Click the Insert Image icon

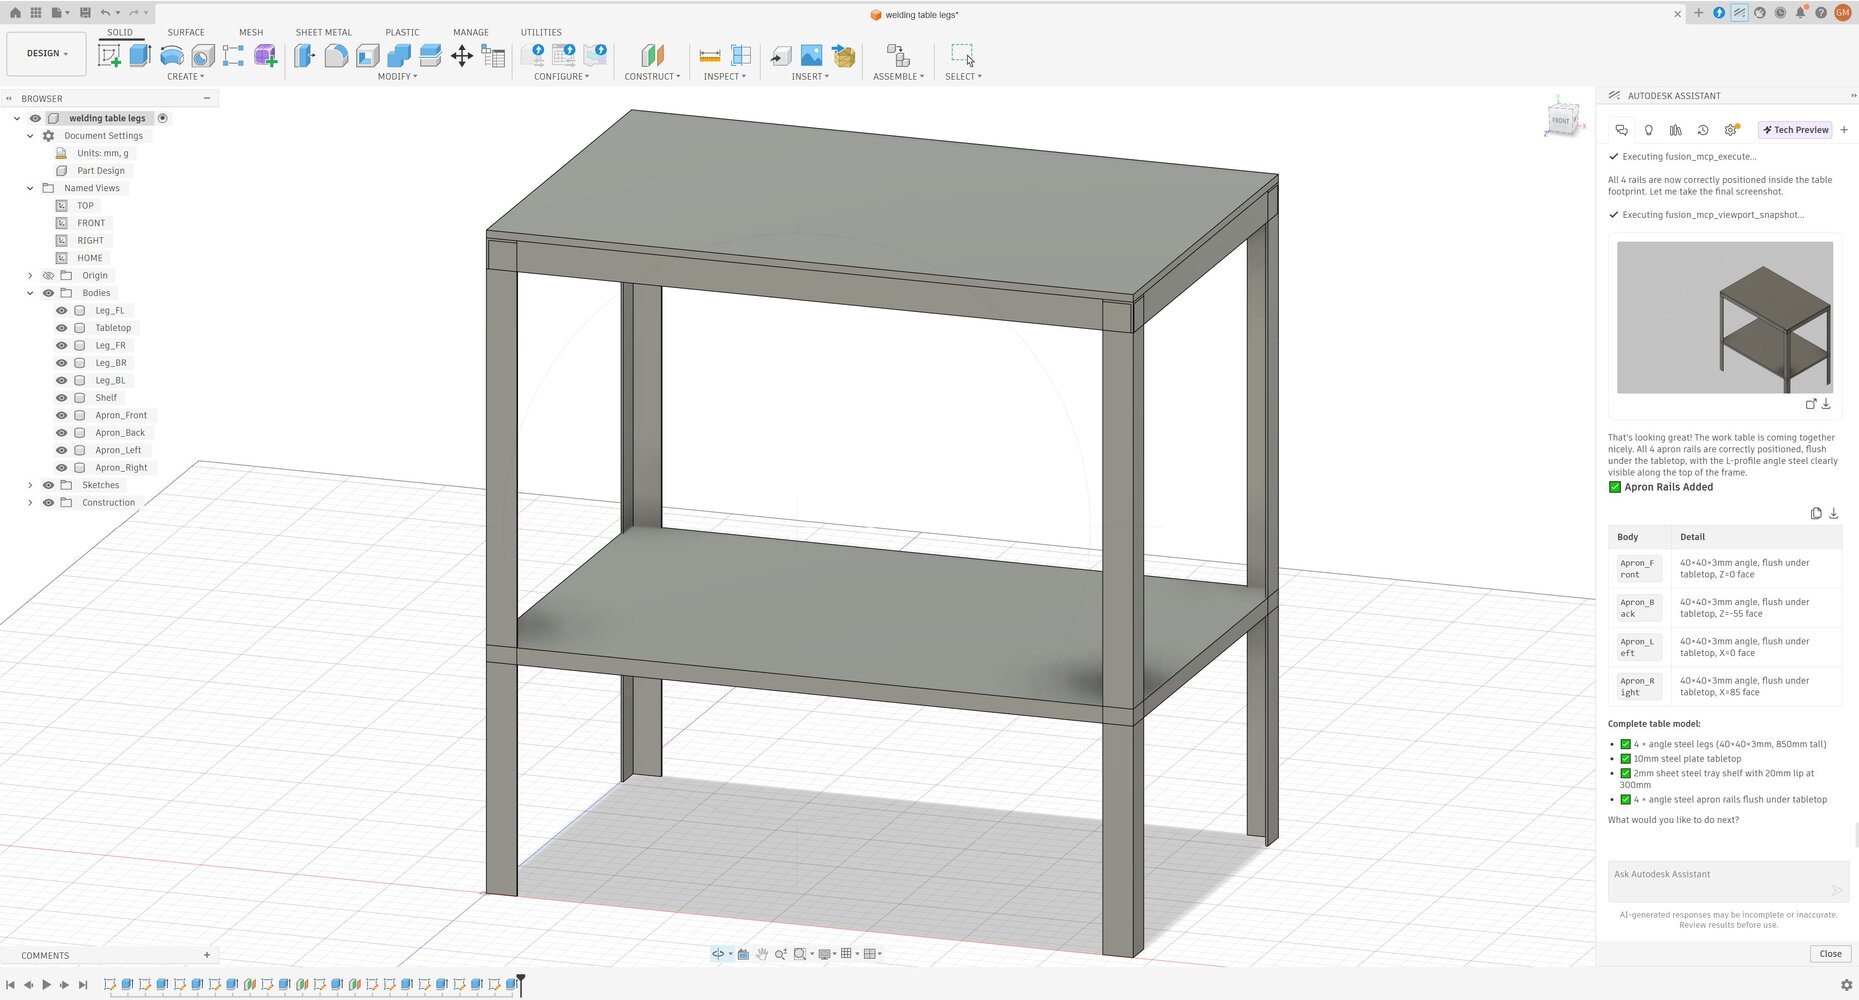(x=811, y=56)
